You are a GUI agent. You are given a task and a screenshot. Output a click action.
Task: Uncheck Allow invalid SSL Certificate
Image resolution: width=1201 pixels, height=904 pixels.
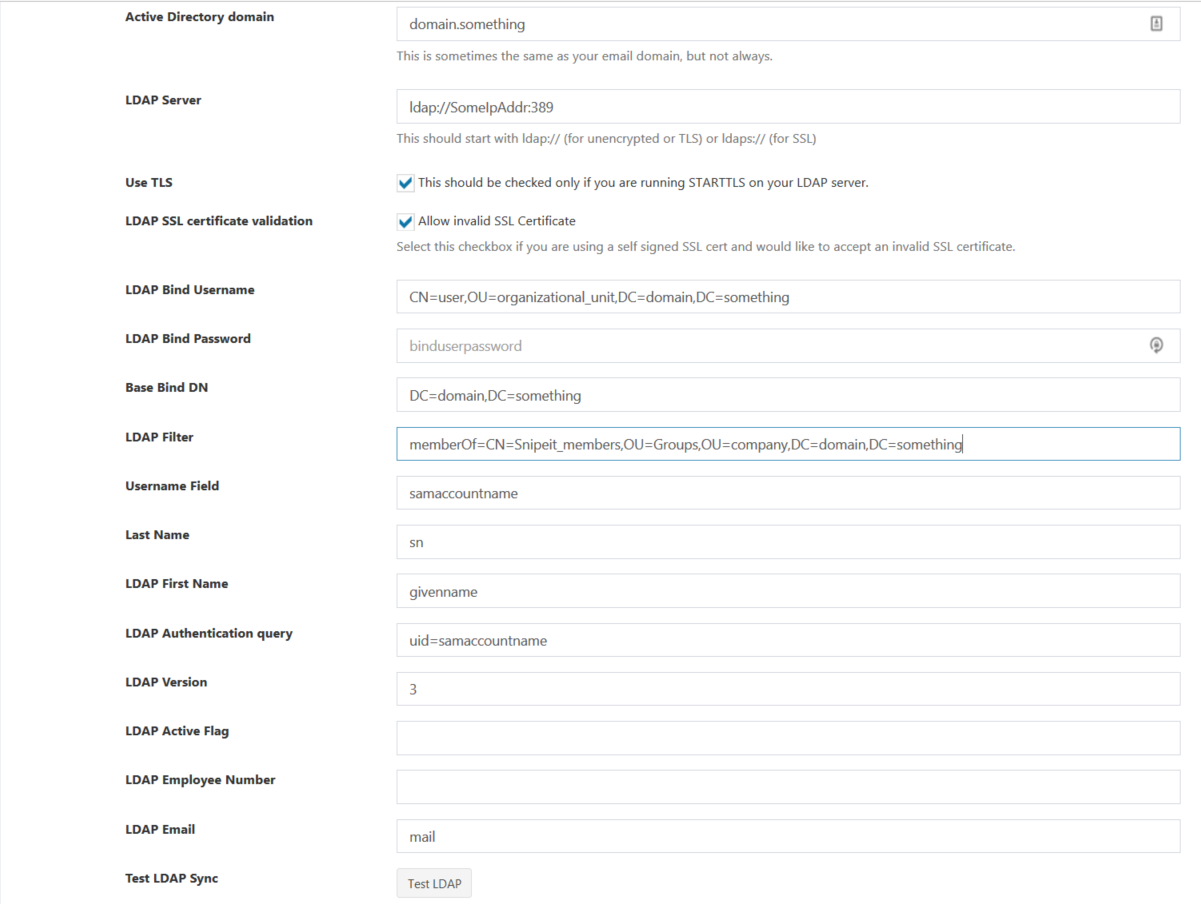[405, 220]
